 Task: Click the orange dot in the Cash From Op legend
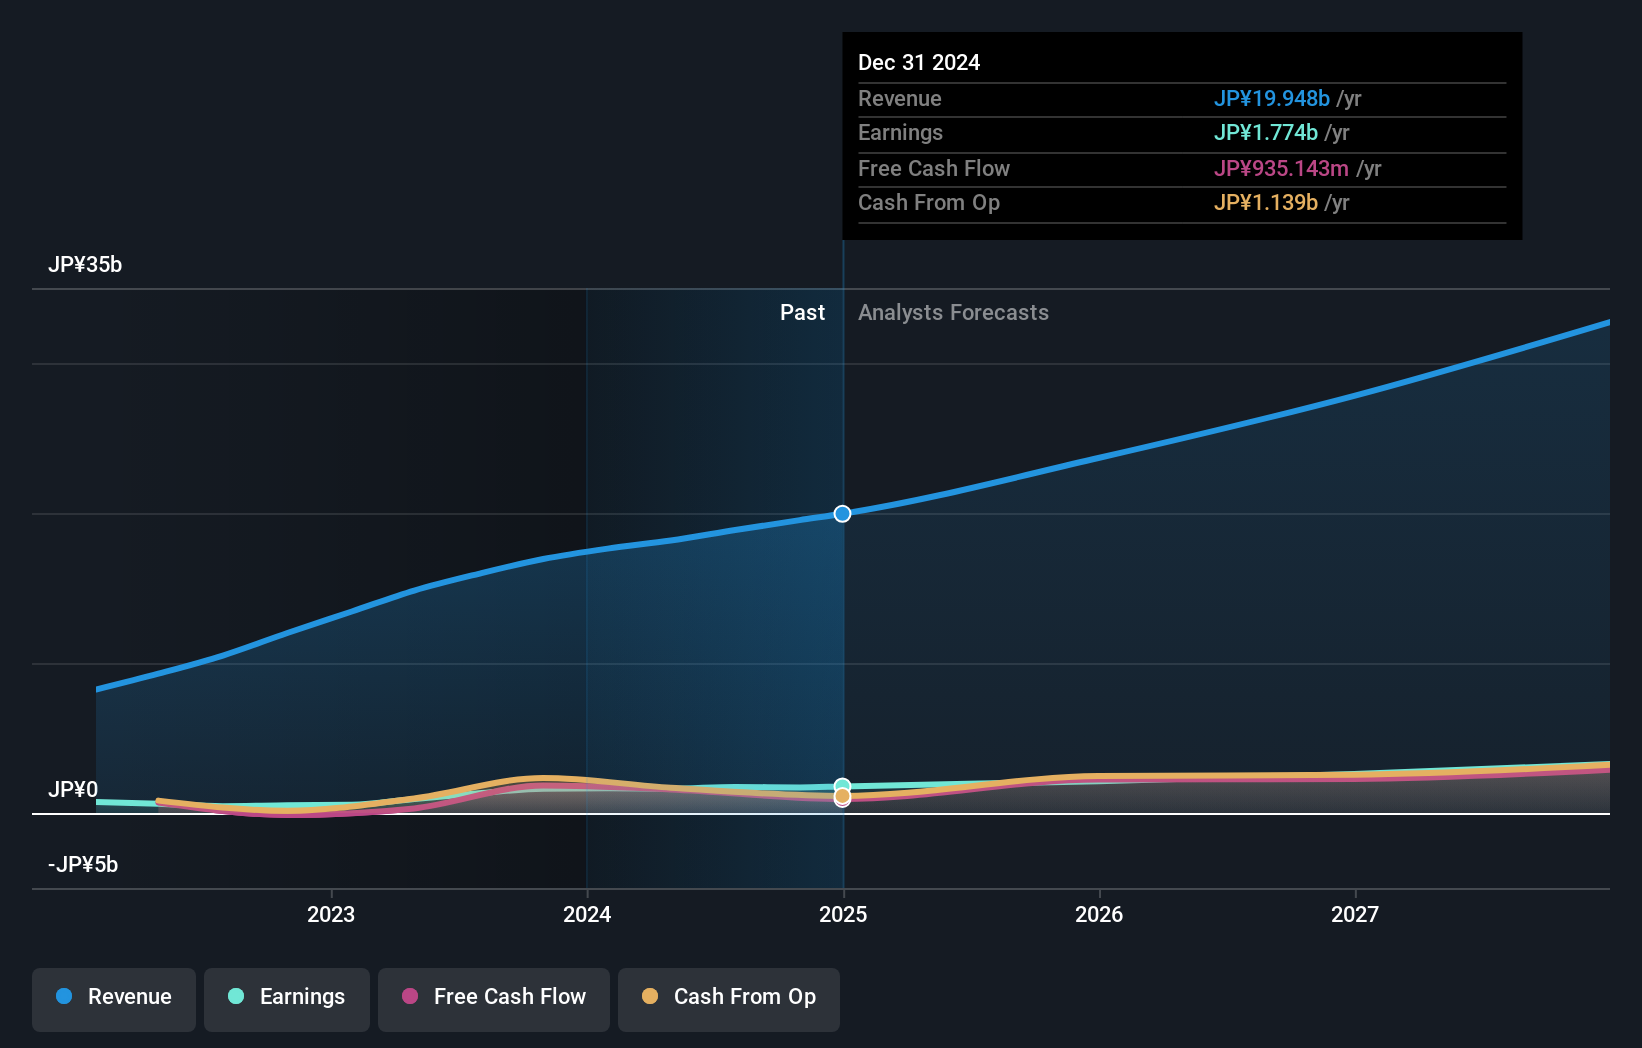coord(650,996)
